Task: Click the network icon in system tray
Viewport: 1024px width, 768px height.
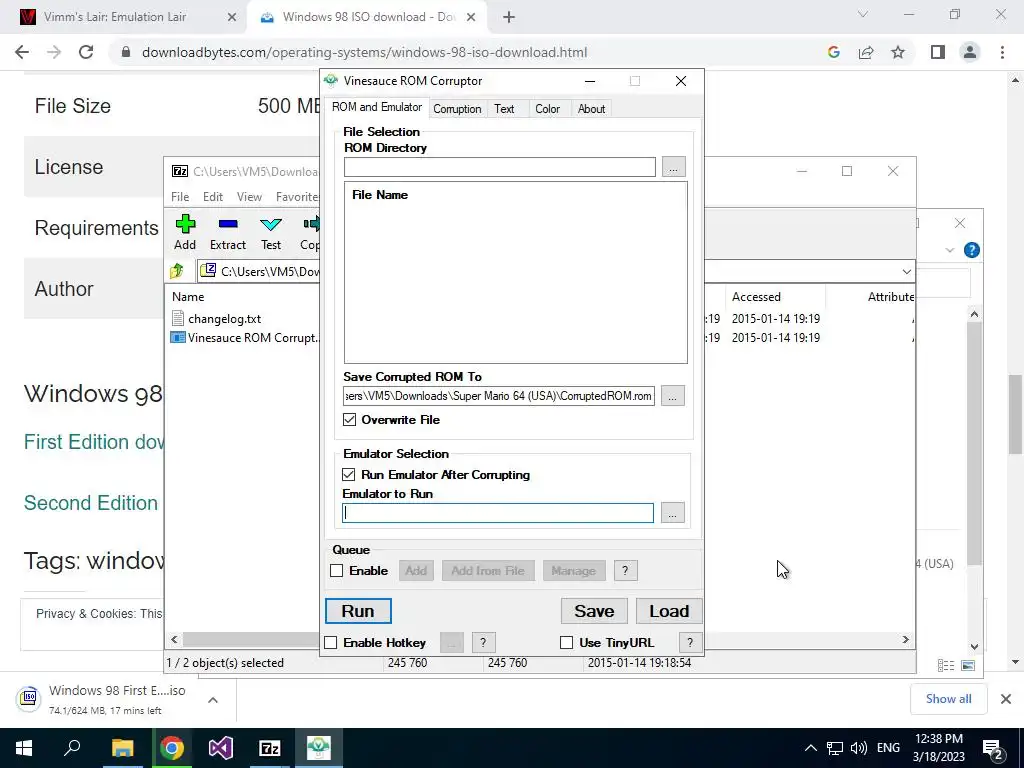Action: [835, 748]
